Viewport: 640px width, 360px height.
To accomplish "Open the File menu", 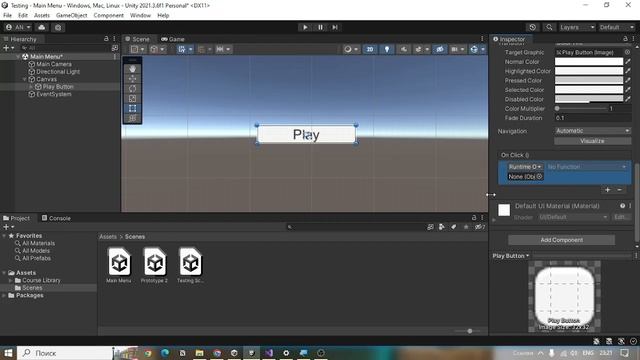I will coord(7,16).
